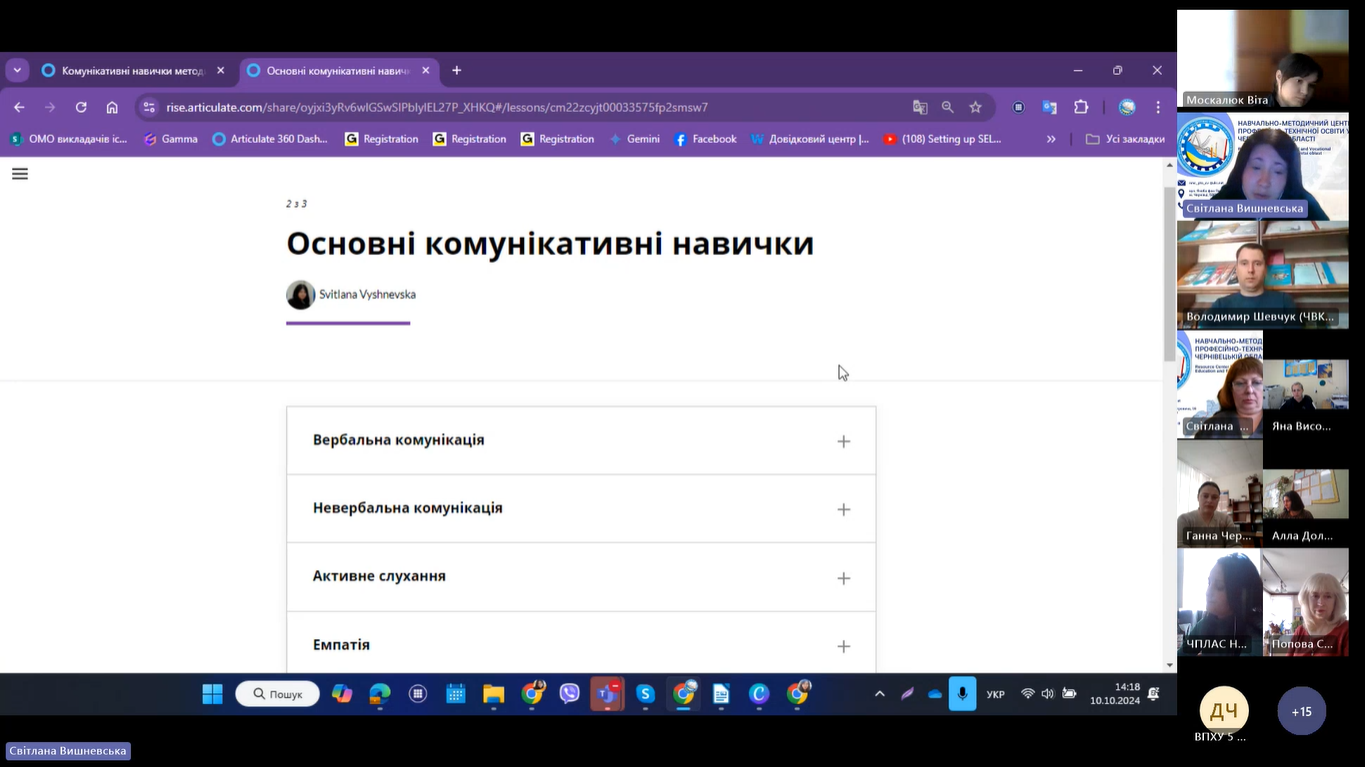This screenshot has height=767, width=1365.
Task: Click the translate page icon in address bar
Action: pyautogui.click(x=920, y=107)
